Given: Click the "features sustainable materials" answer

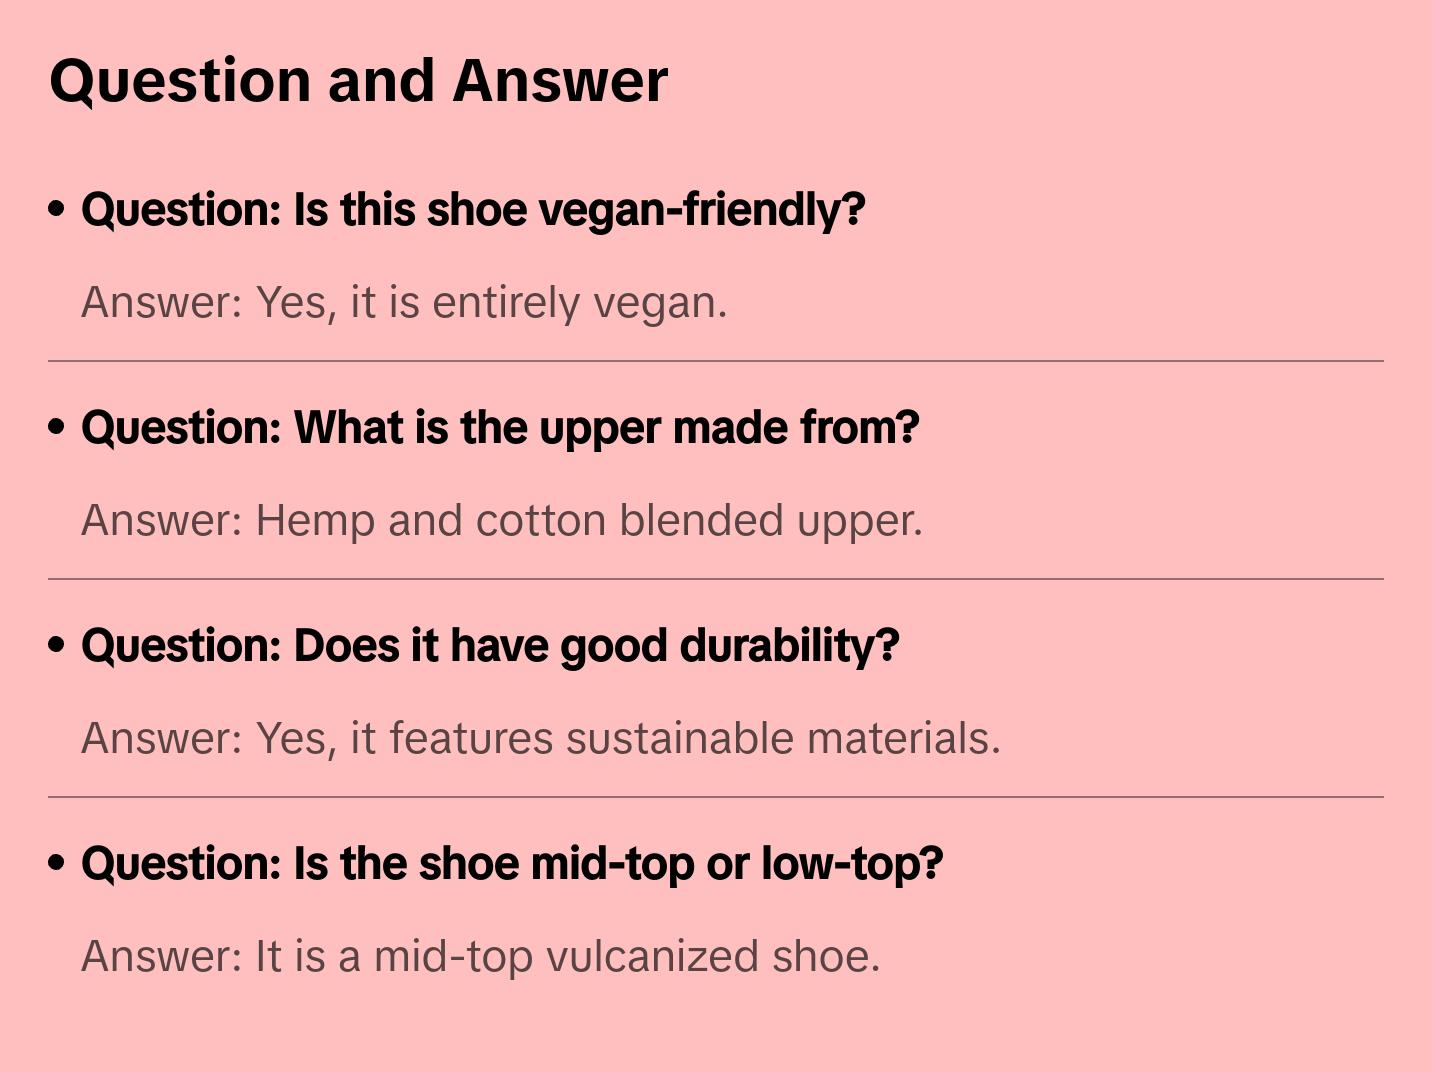Looking at the screenshot, I should [x=541, y=738].
